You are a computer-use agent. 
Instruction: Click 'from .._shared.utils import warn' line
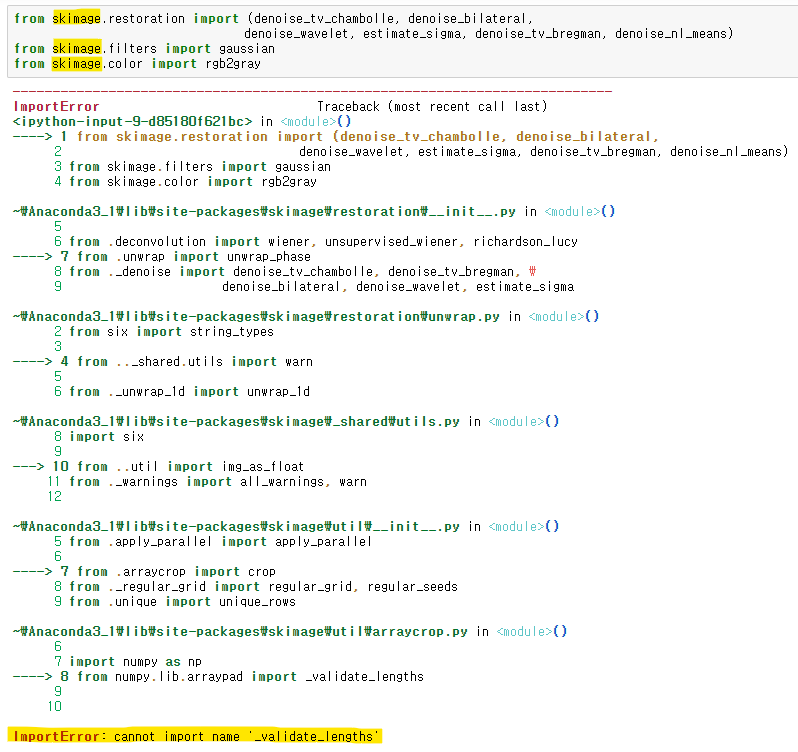[194, 362]
